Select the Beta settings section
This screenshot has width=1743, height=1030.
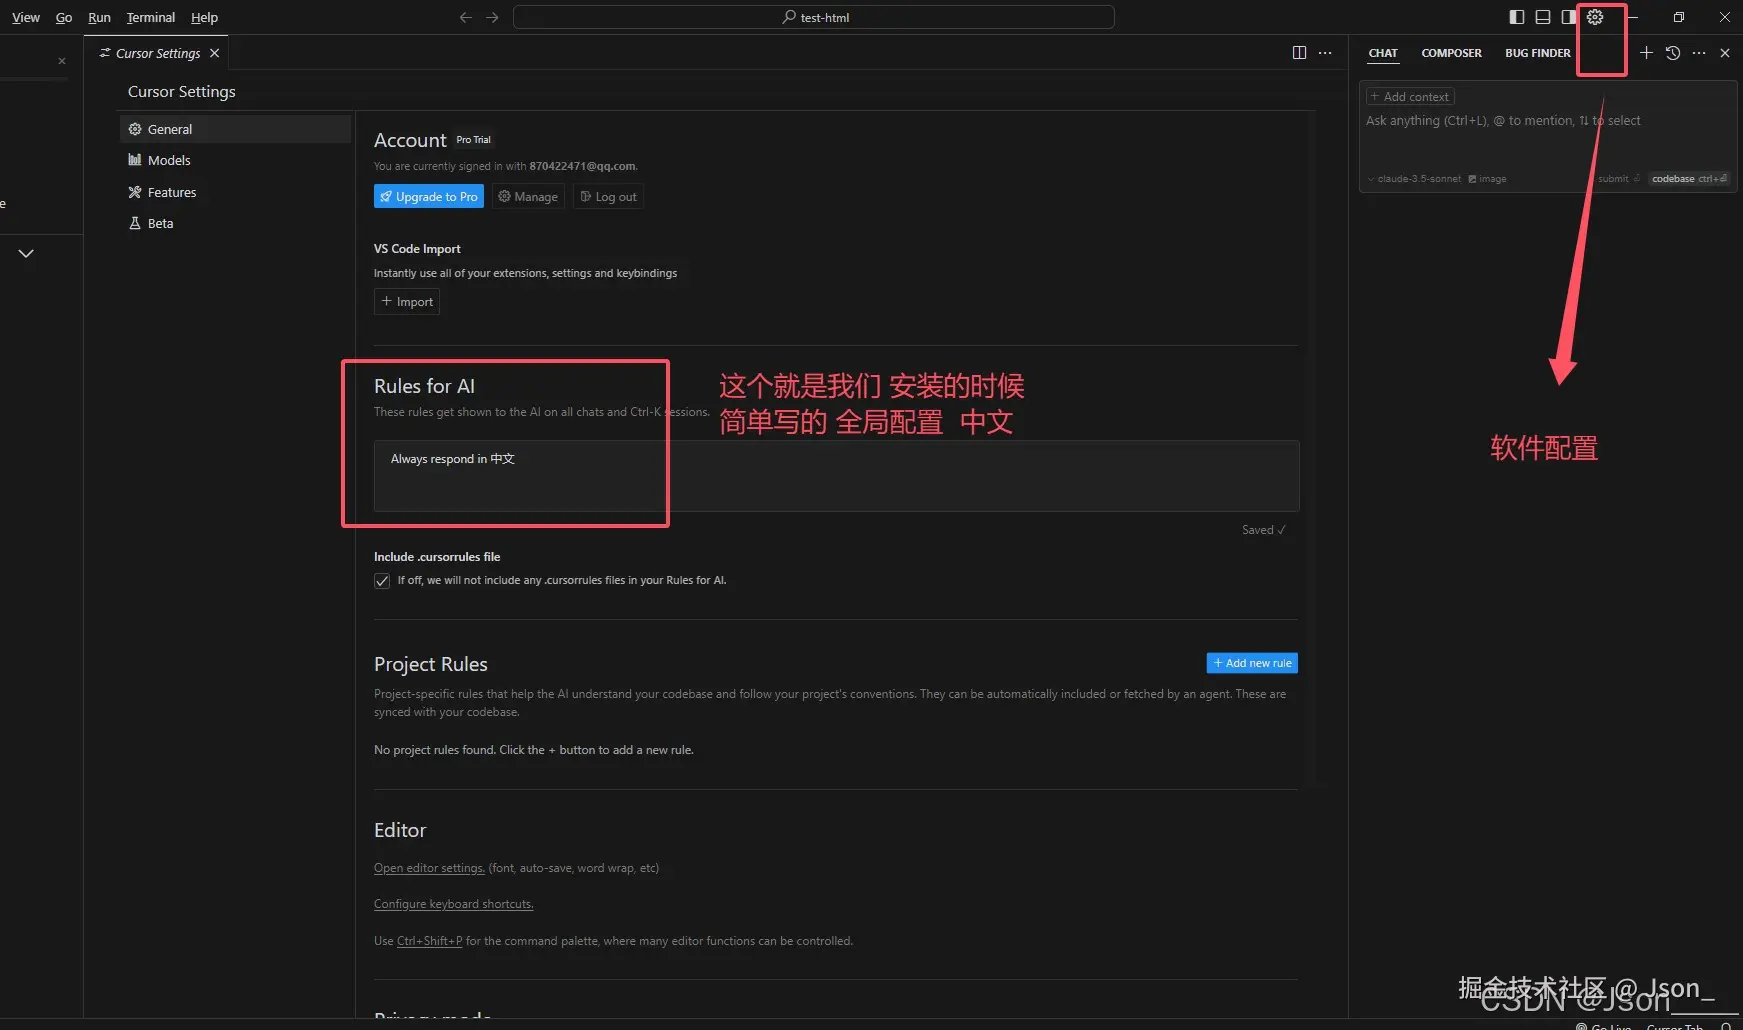(235, 223)
